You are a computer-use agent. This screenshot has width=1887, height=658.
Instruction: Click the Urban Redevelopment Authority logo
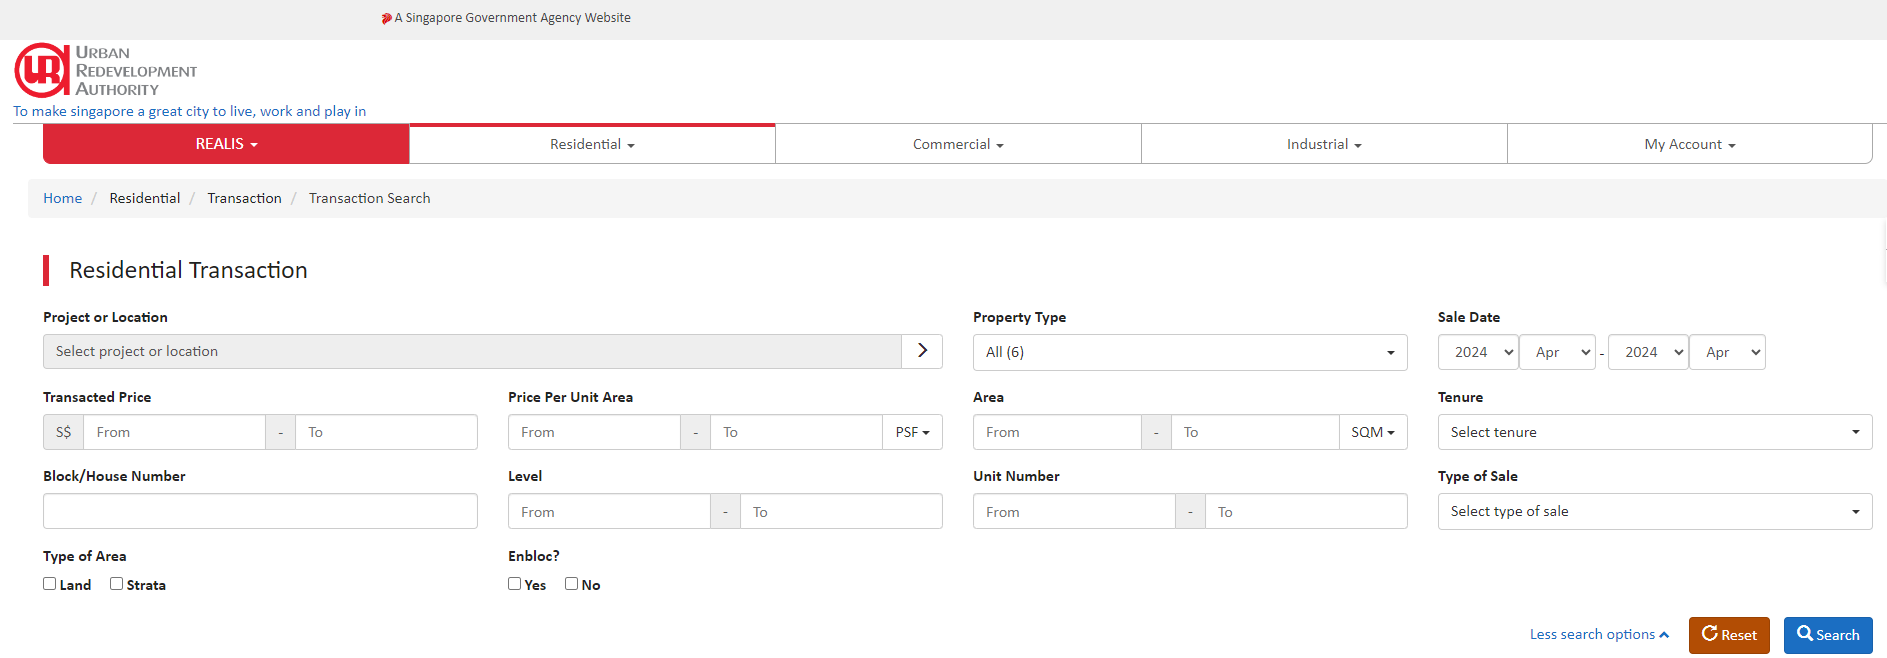point(106,70)
